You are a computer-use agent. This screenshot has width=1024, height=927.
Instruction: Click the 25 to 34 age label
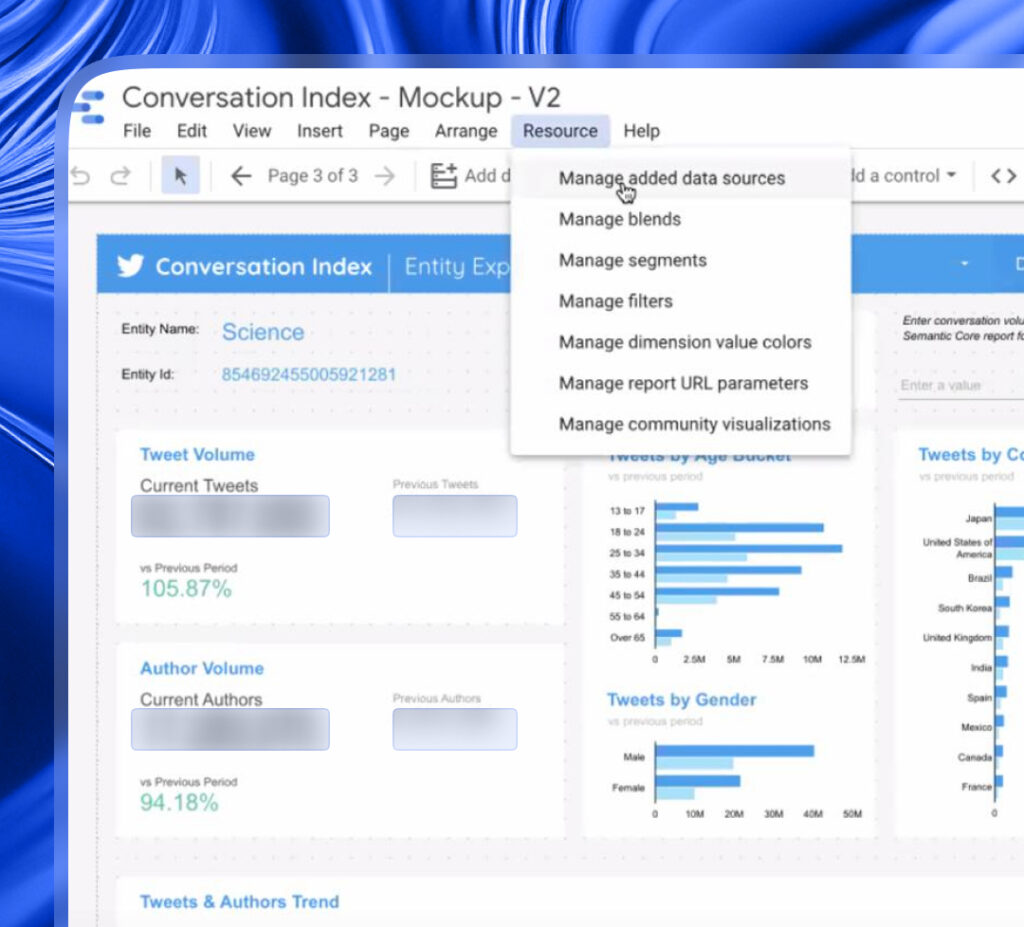coord(627,553)
